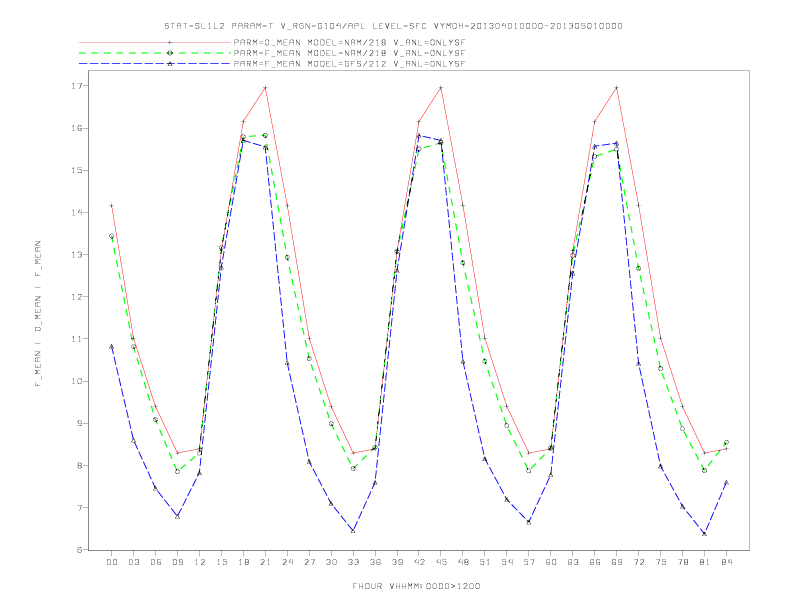
Task: Click x-axis tick label 24
Action: coord(287,562)
